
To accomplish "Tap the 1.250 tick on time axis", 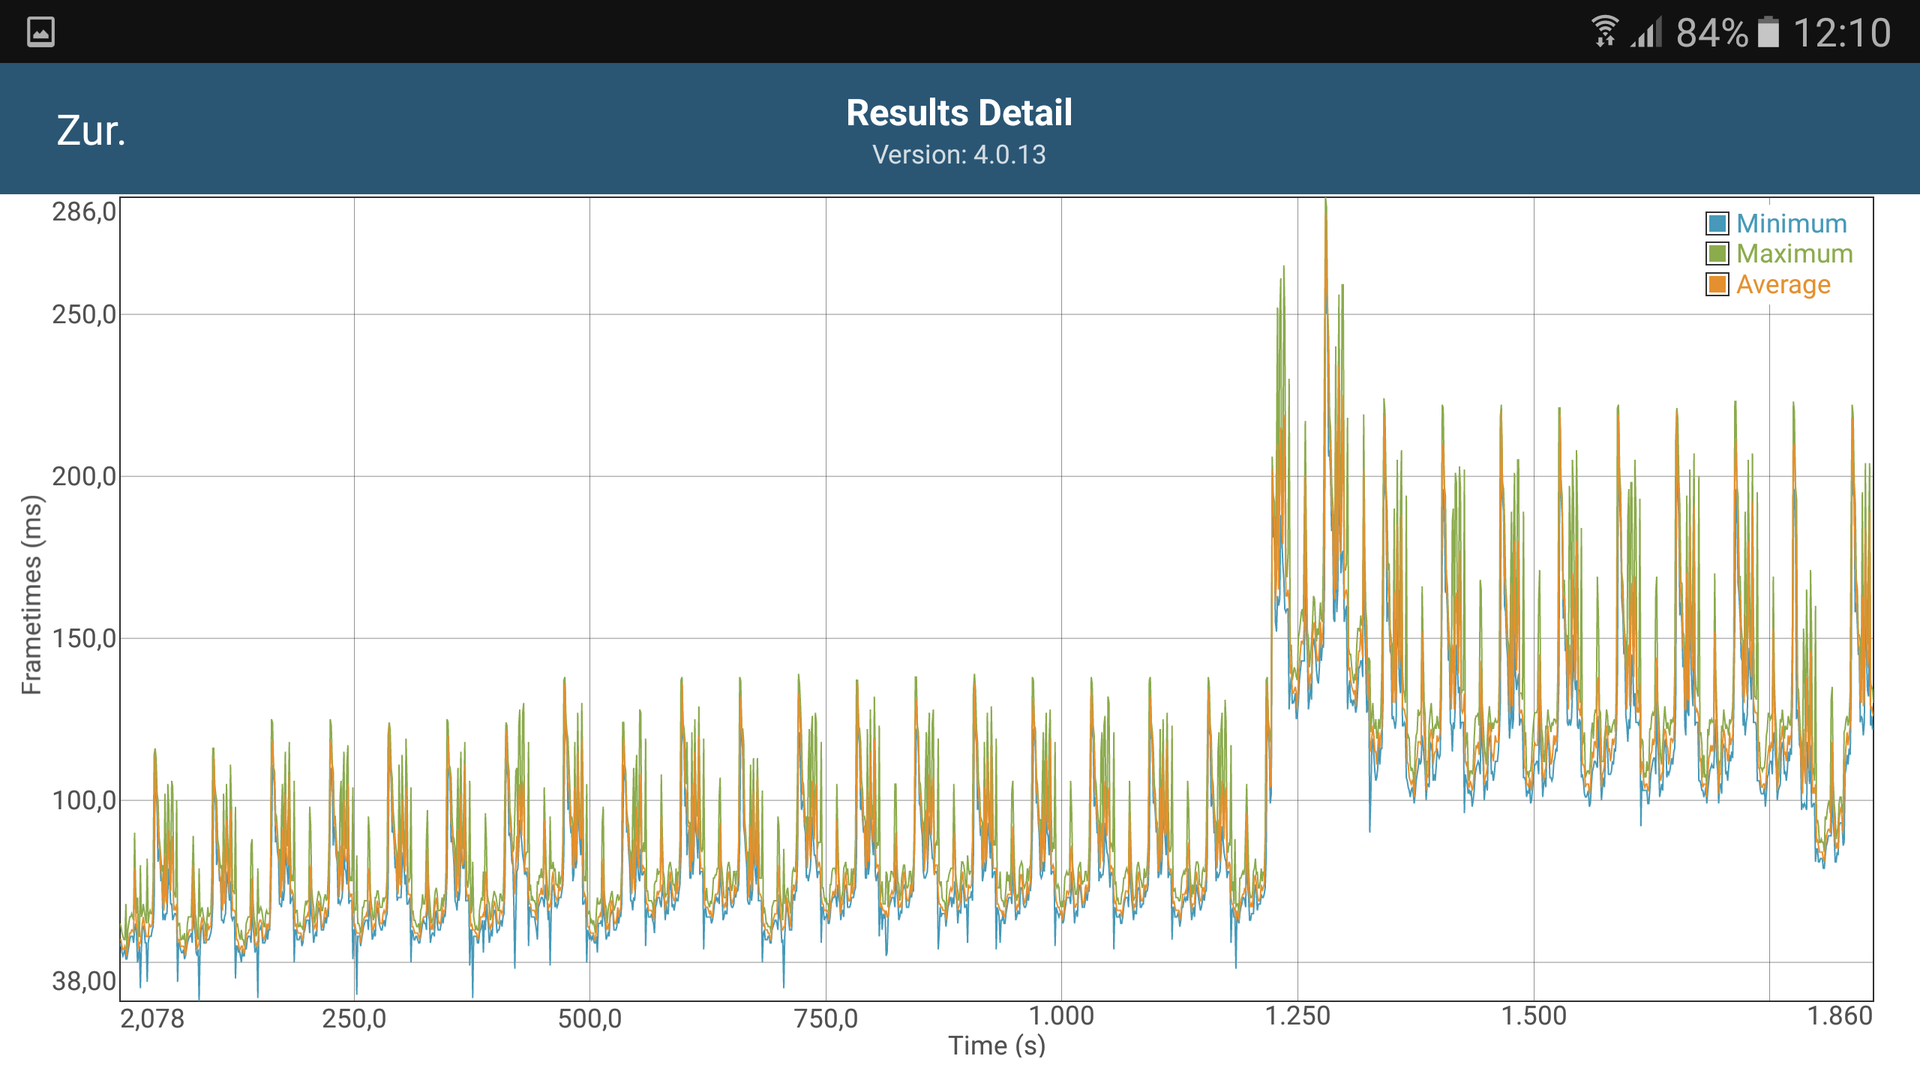I will tap(1297, 1017).
